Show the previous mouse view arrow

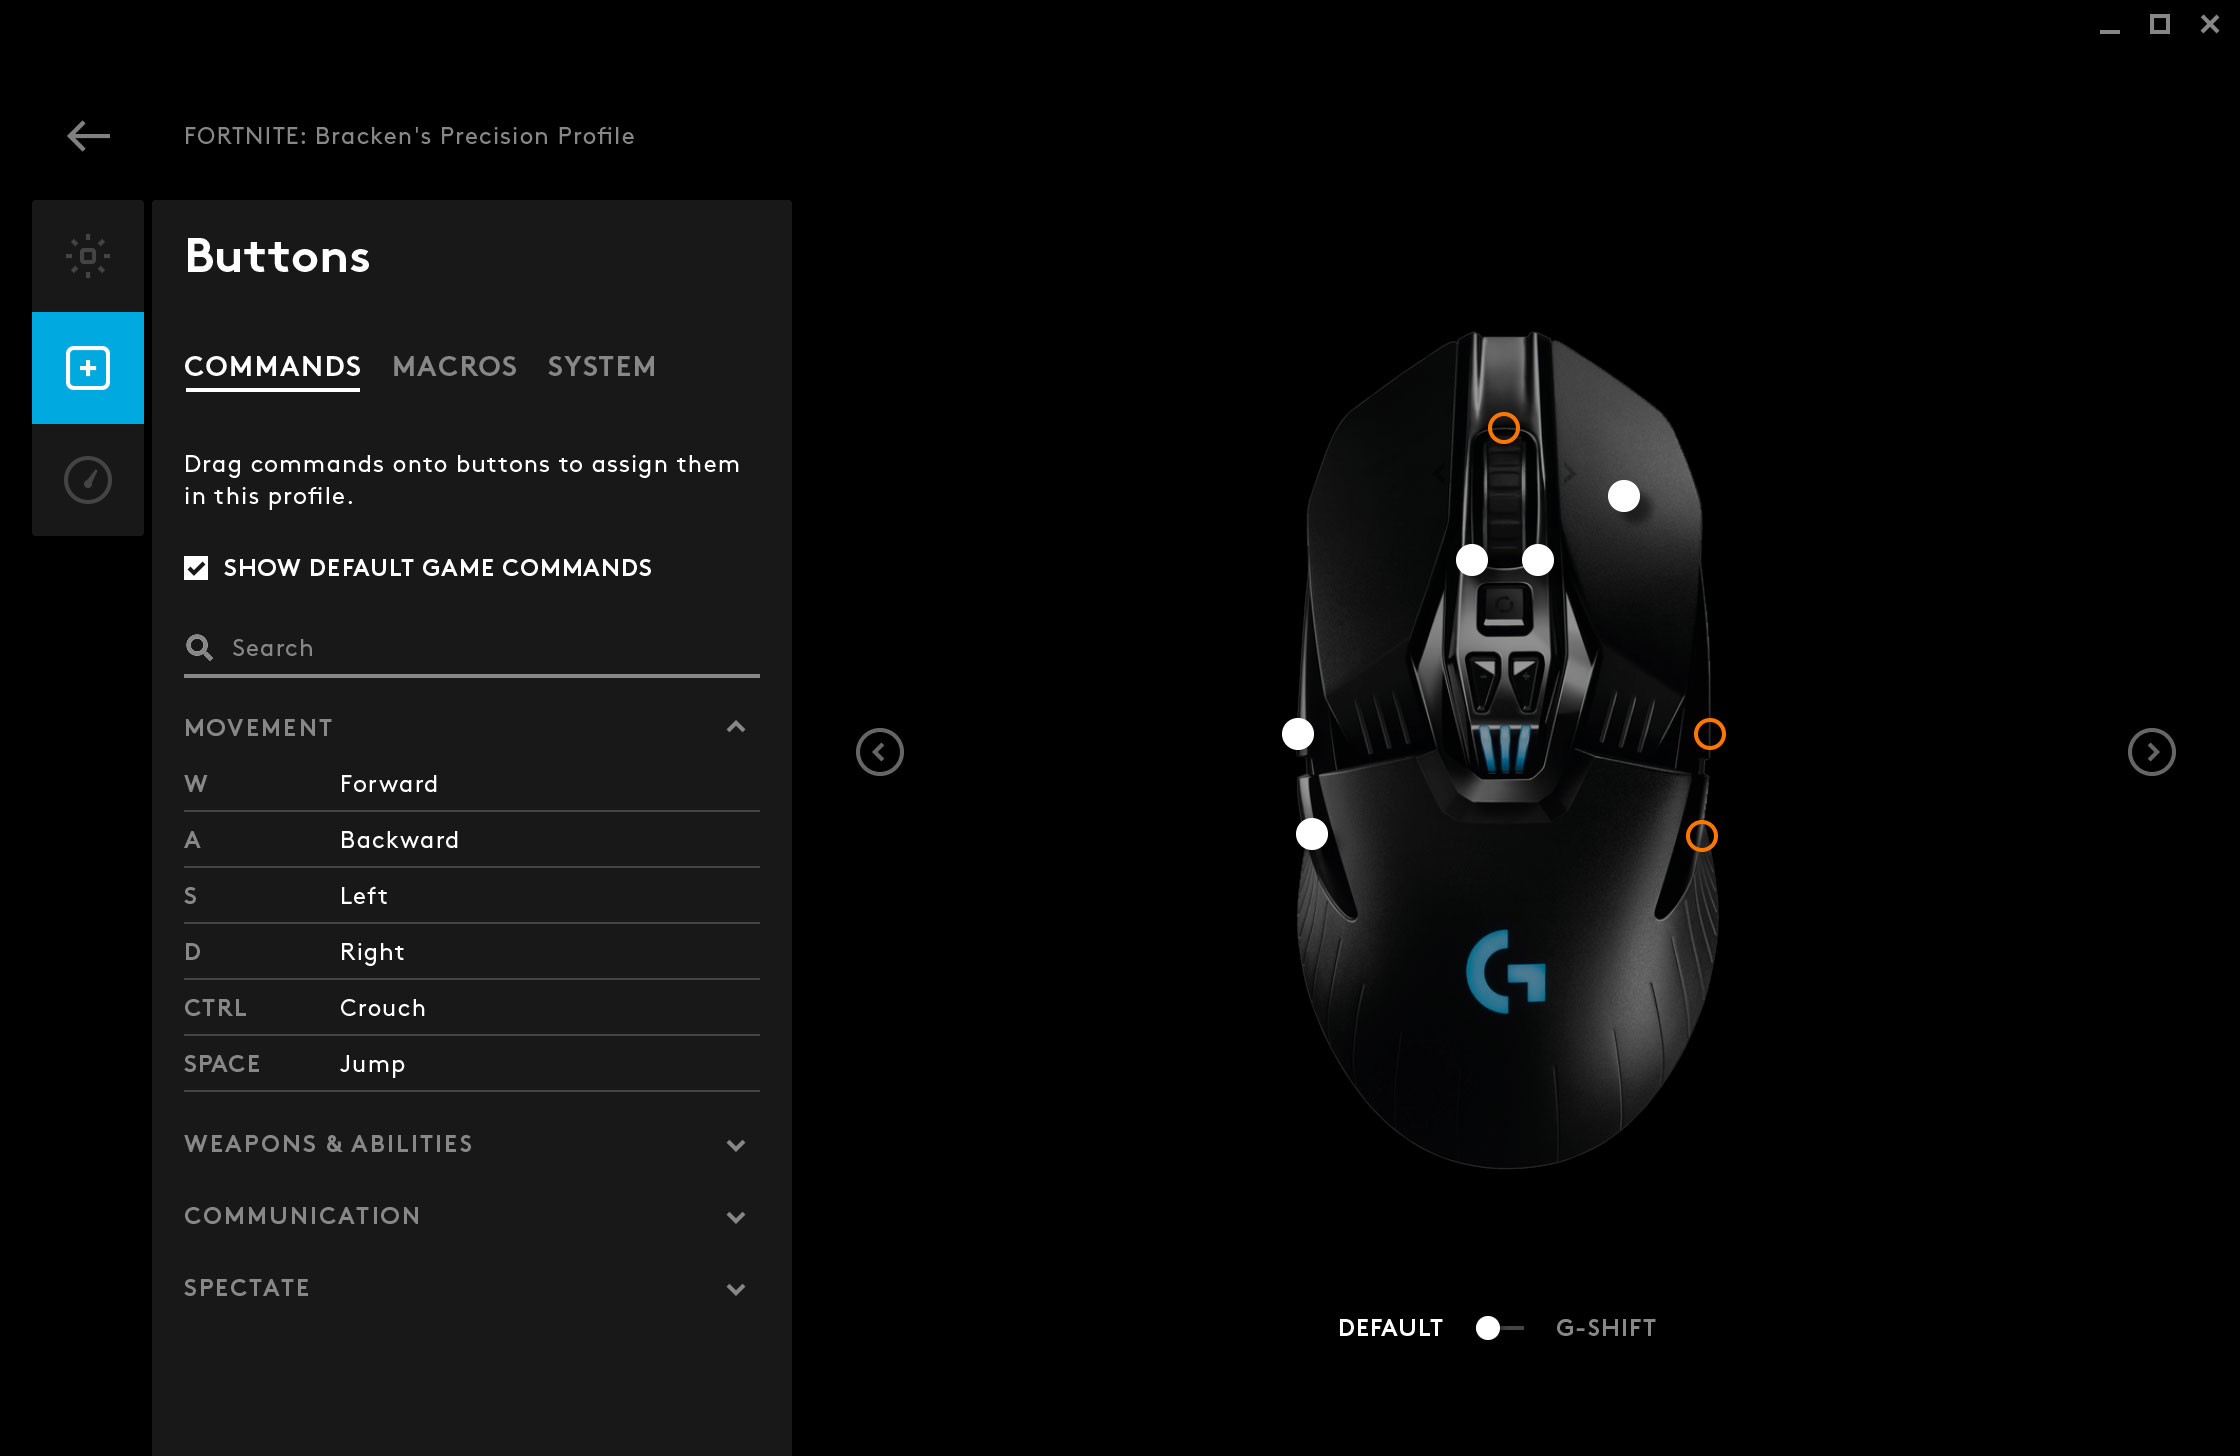[x=880, y=752]
